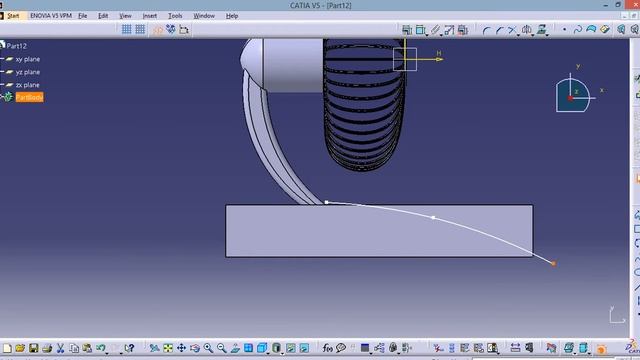Toggle Construction/Standard Element mode
The image size is (640, 360).
pos(158,29)
